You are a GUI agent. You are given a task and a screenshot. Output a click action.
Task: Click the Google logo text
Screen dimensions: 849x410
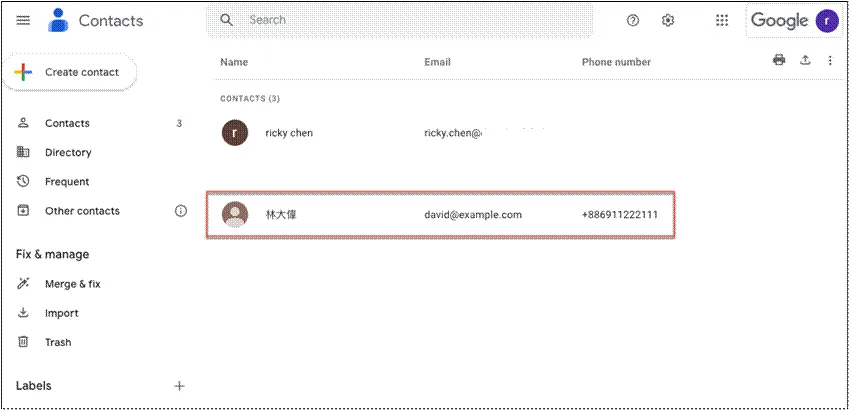click(x=779, y=21)
